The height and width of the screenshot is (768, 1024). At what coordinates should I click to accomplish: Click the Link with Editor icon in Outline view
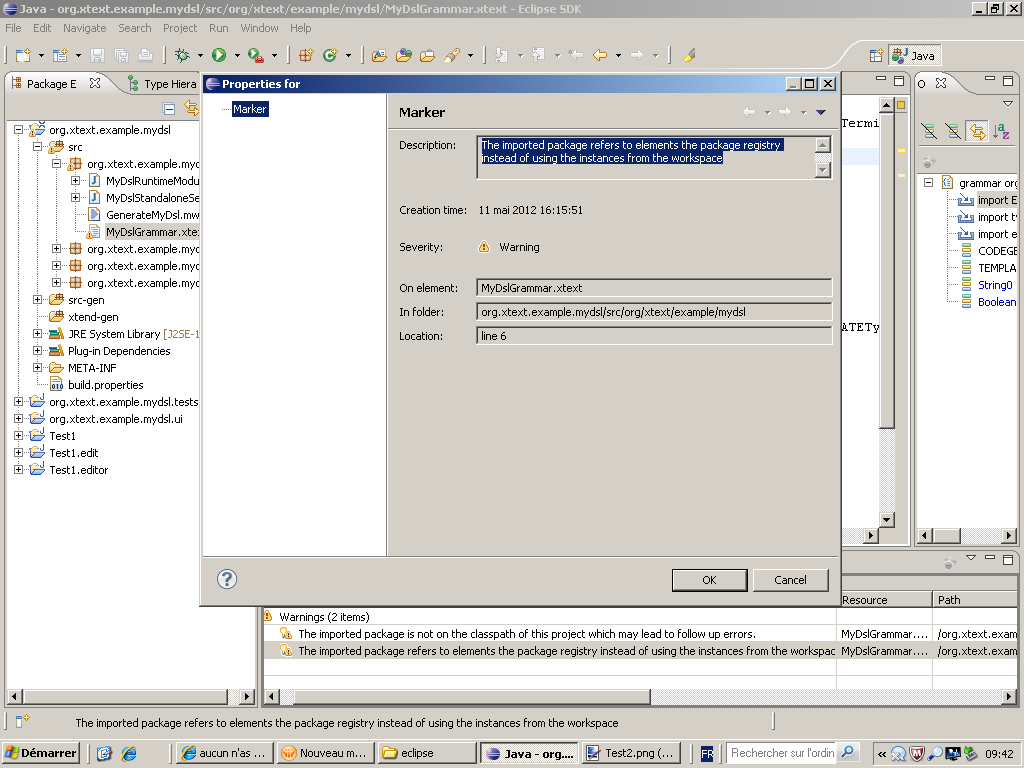[x=977, y=131]
